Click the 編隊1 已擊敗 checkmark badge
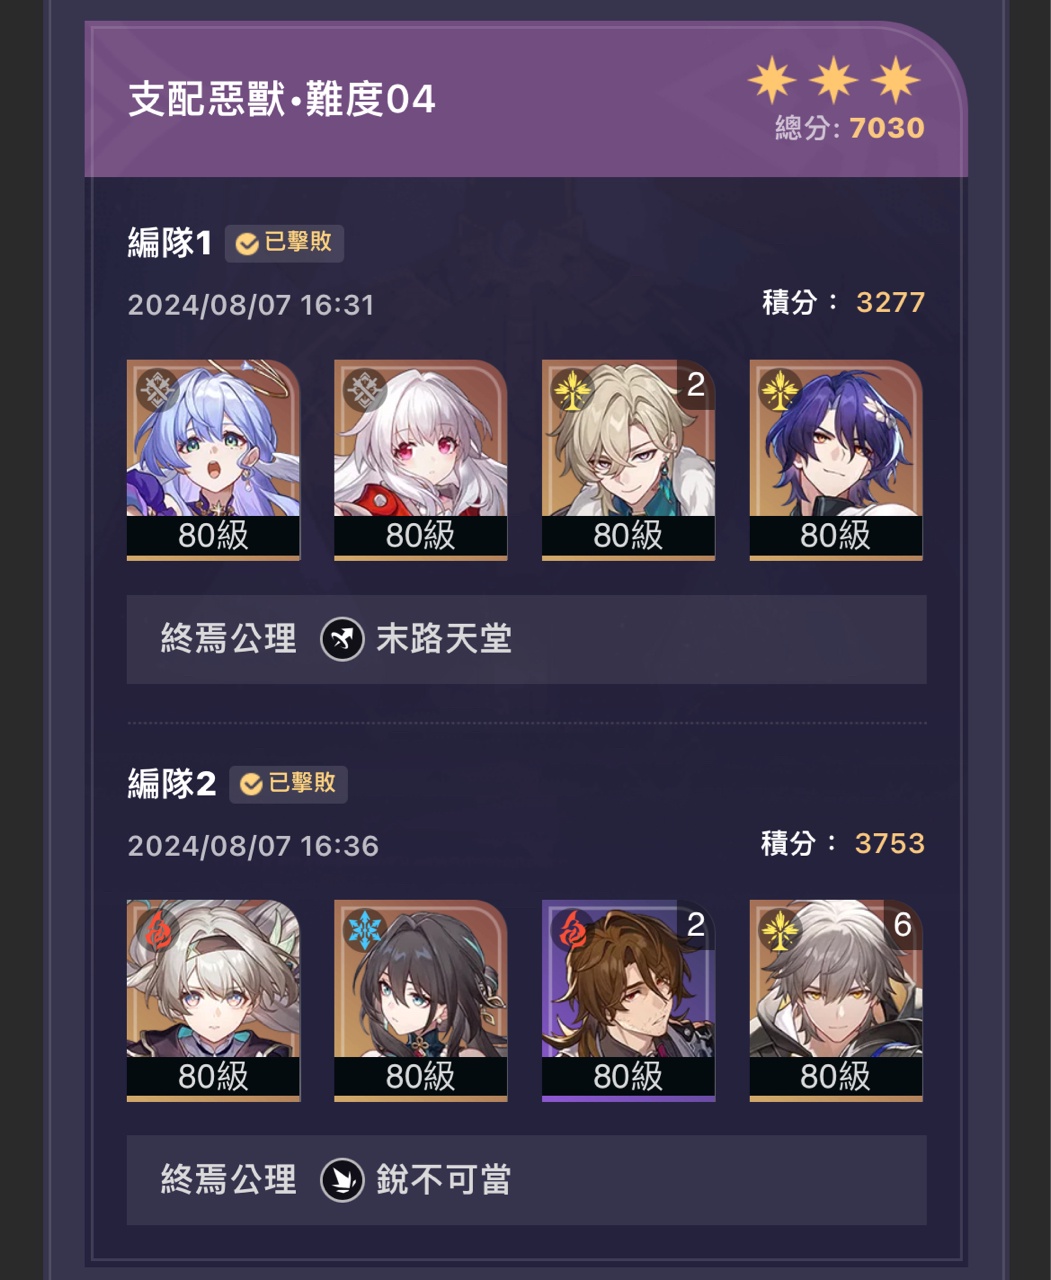 coord(284,243)
